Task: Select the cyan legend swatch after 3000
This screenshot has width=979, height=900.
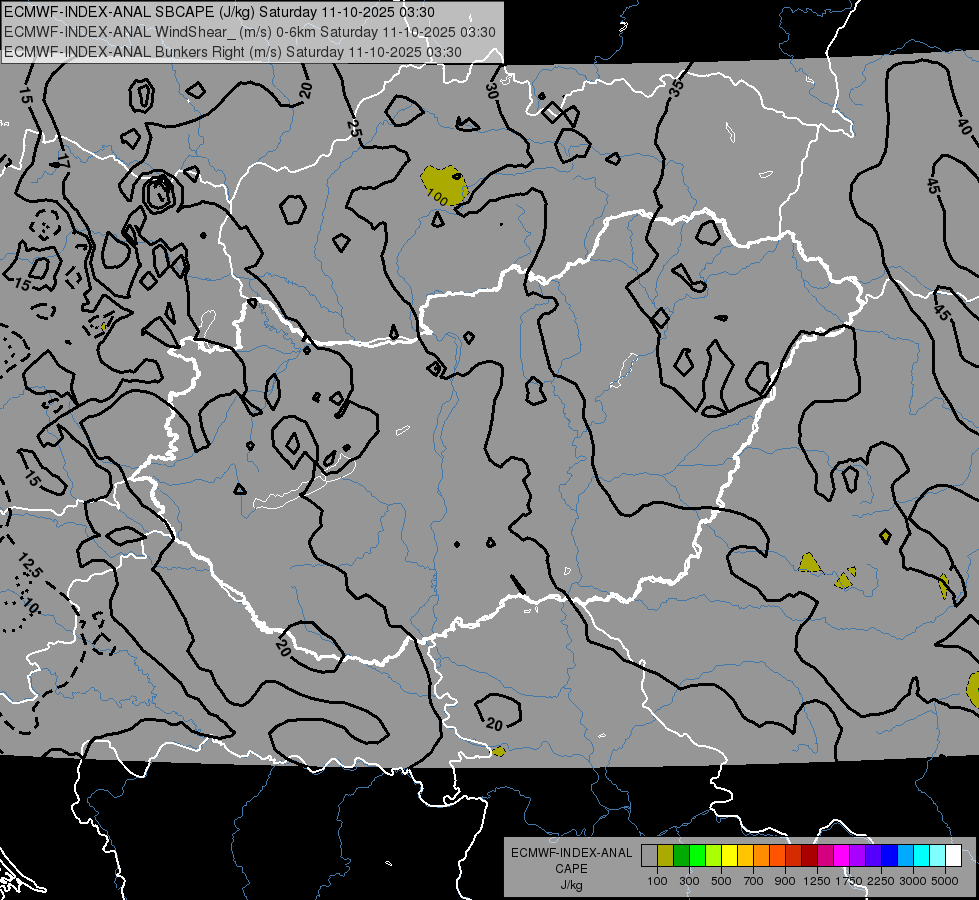Action: (x=922, y=856)
